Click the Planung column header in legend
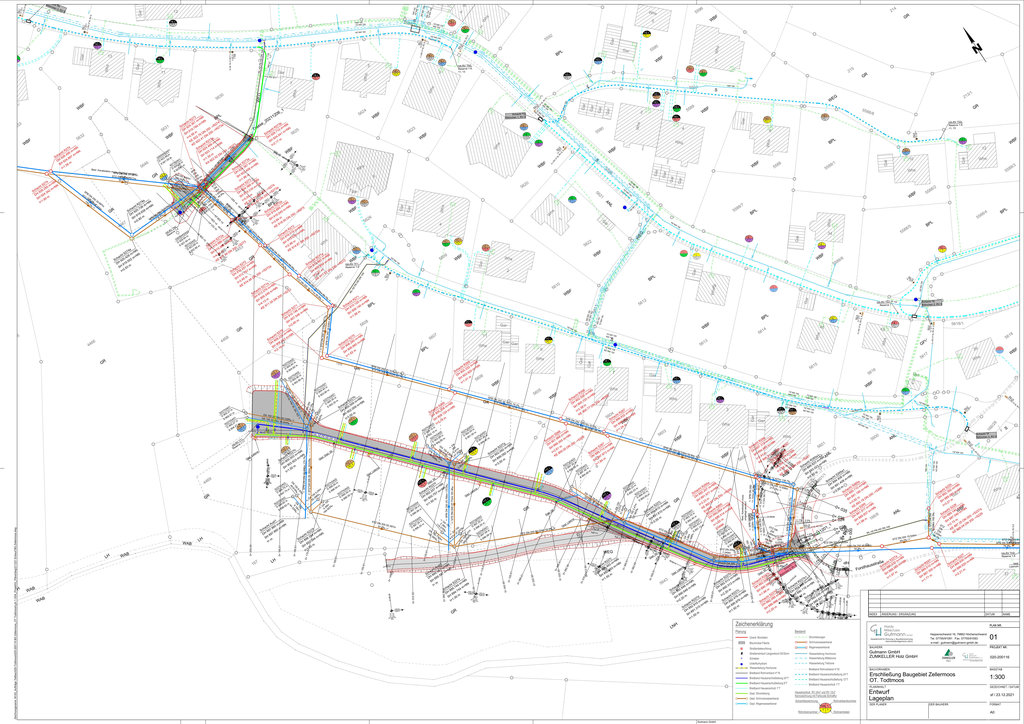This screenshot has height=724, width=1024. click(x=741, y=632)
